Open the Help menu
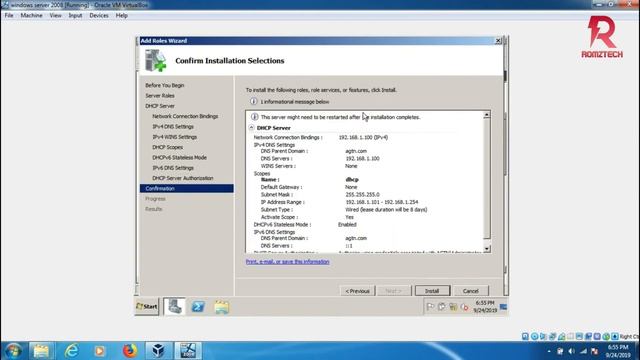The height and width of the screenshot is (360, 640). [x=122, y=16]
